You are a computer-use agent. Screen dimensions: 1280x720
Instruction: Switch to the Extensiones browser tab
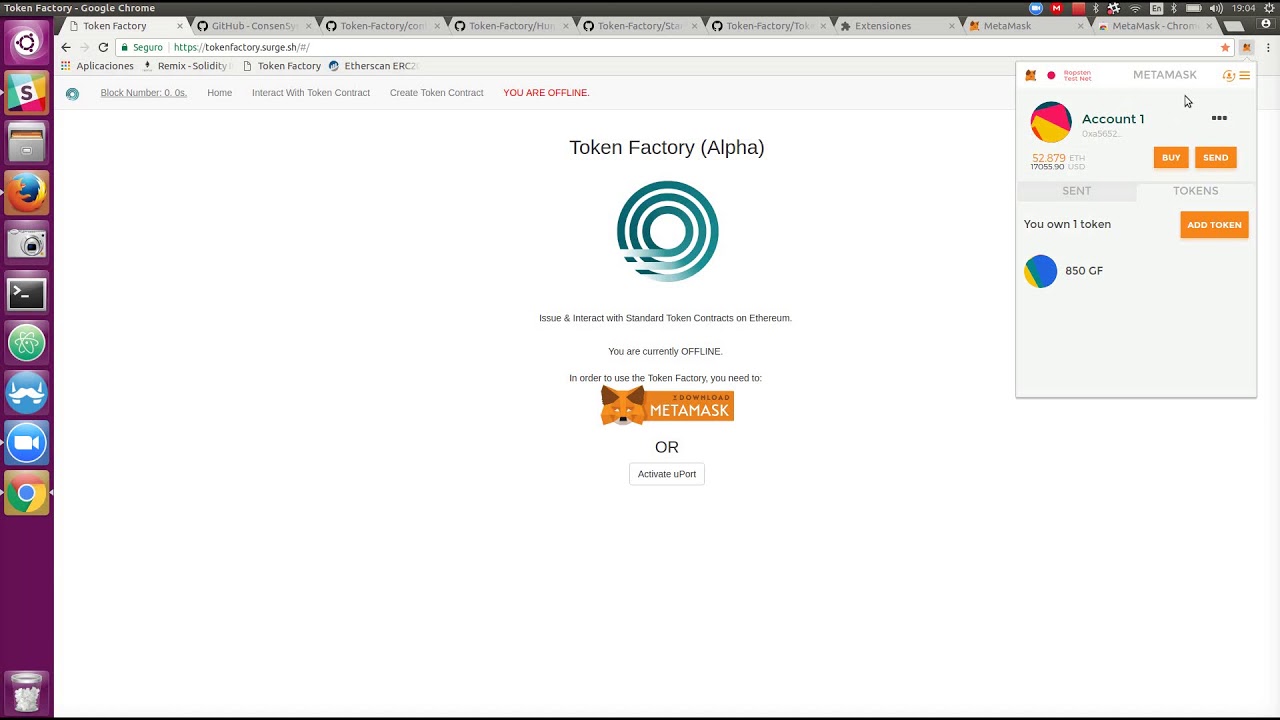click(x=896, y=26)
